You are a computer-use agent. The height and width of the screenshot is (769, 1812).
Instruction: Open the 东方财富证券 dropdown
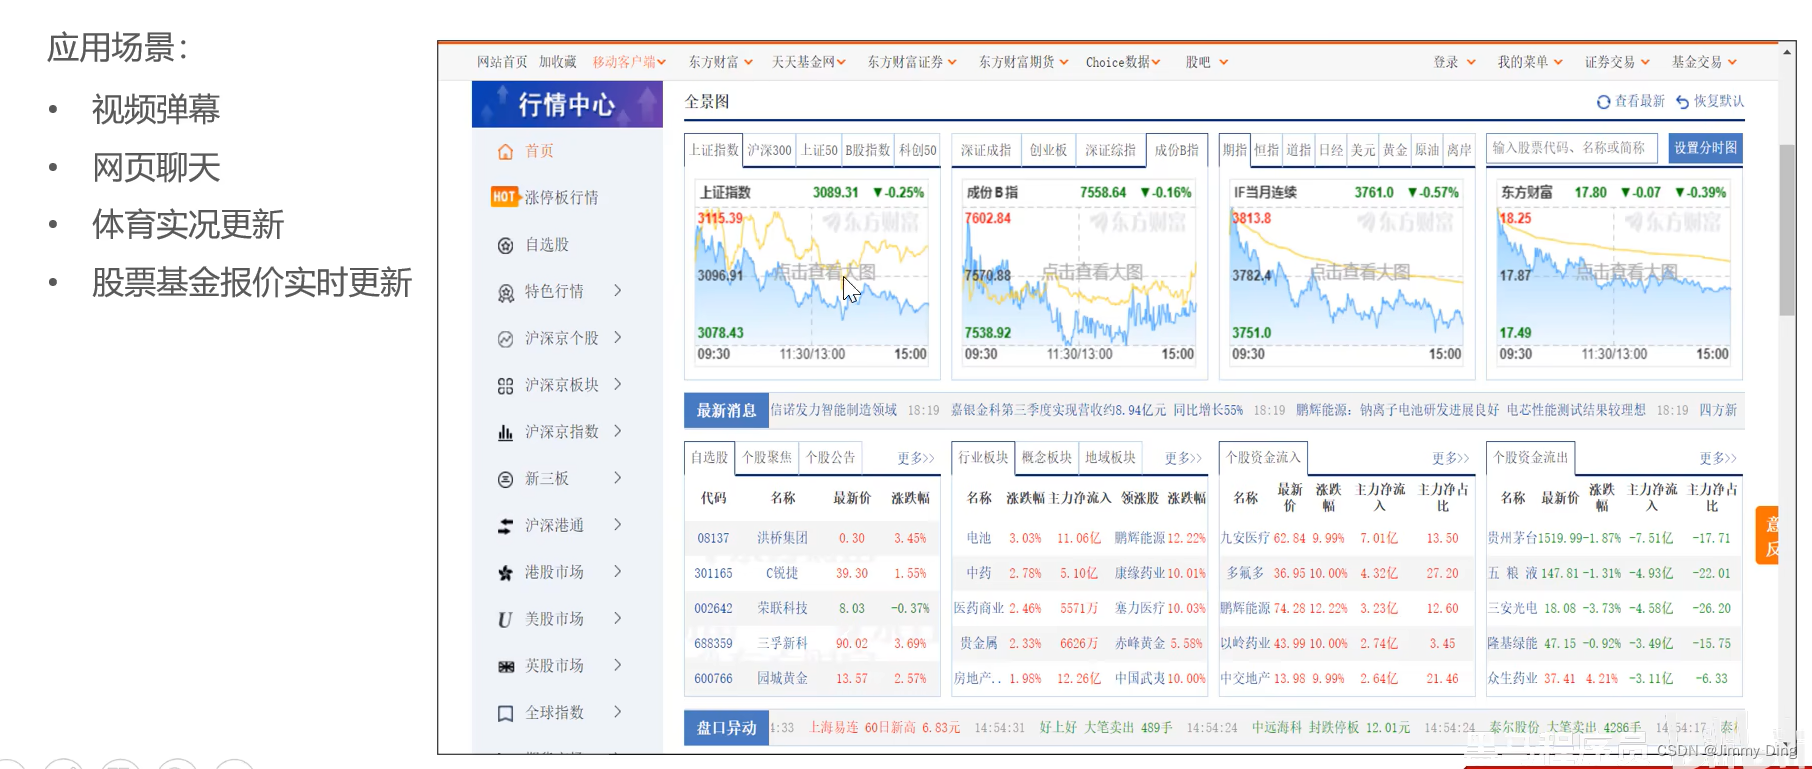tap(912, 62)
